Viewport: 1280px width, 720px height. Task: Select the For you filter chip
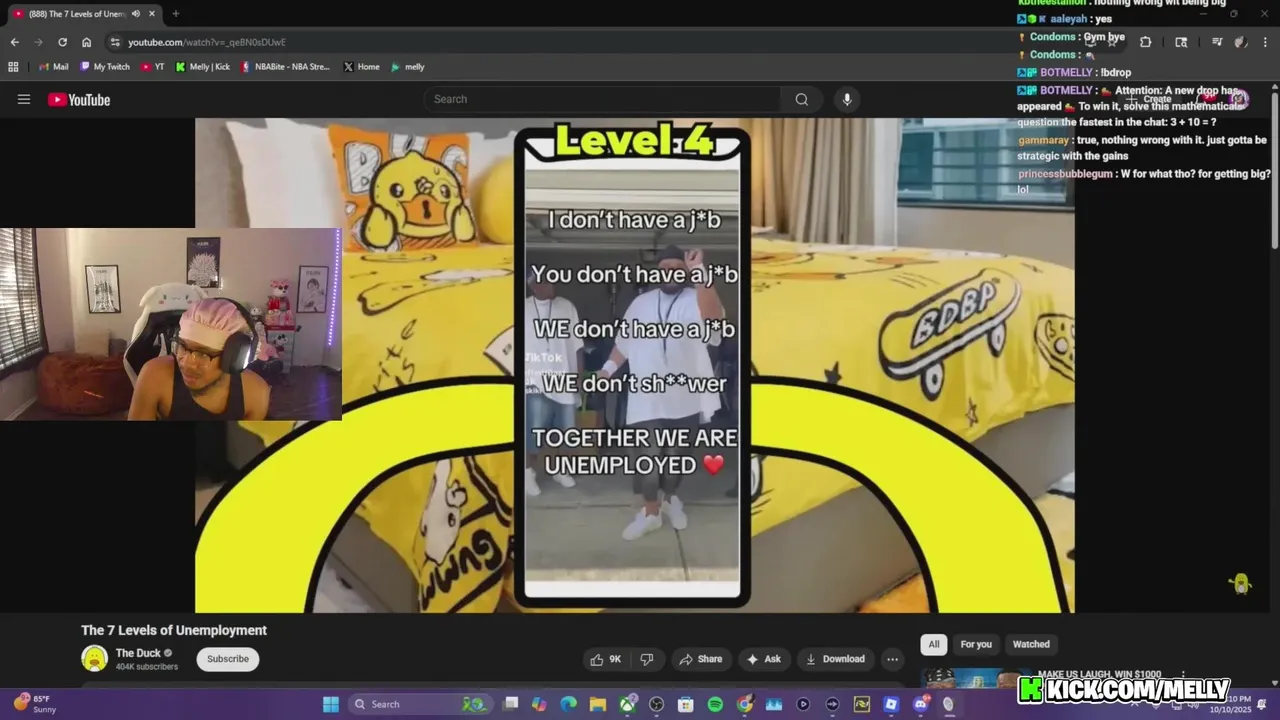tap(976, 644)
